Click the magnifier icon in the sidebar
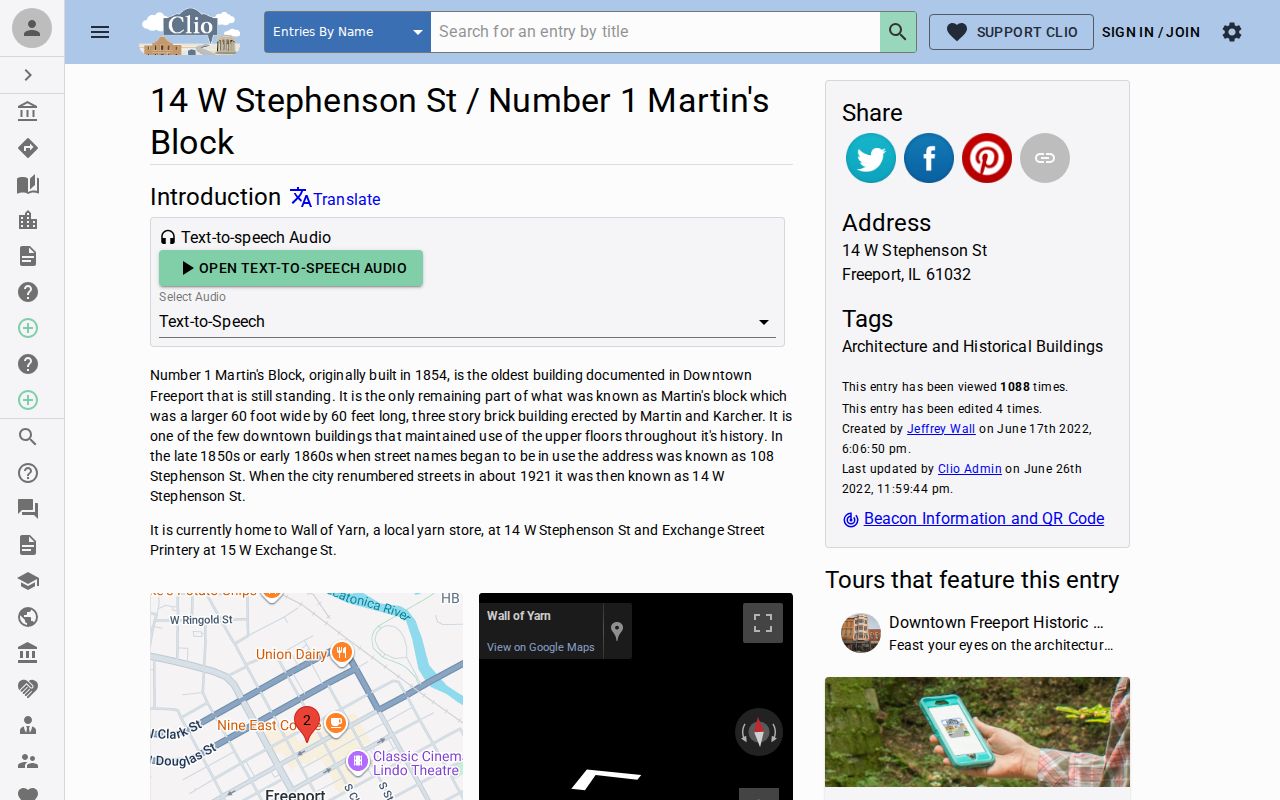This screenshot has height=800, width=1280. pyautogui.click(x=28, y=437)
